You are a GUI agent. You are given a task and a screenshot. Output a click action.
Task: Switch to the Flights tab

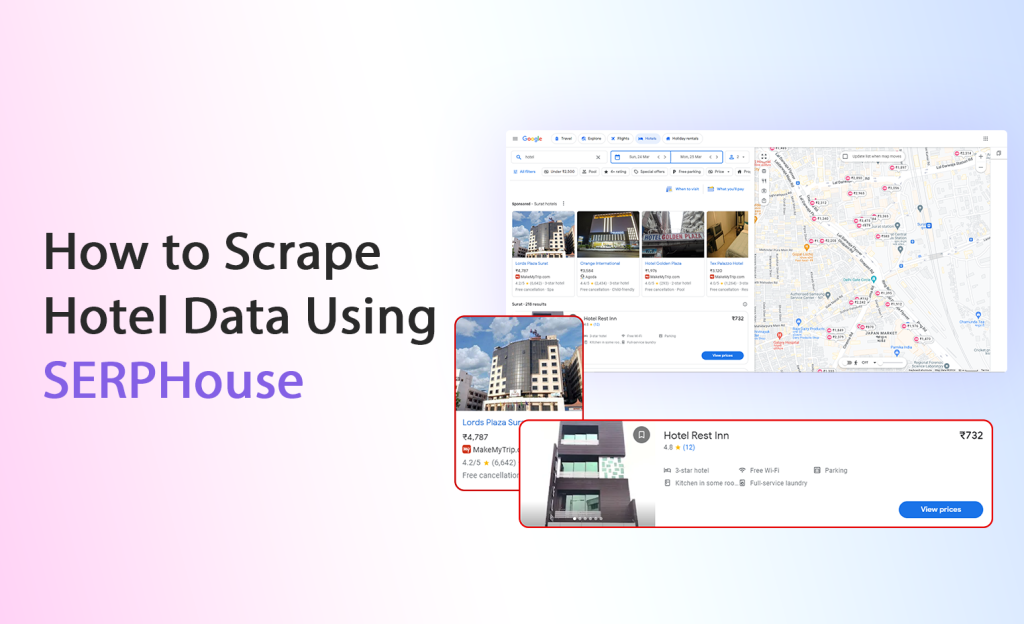[x=620, y=138]
